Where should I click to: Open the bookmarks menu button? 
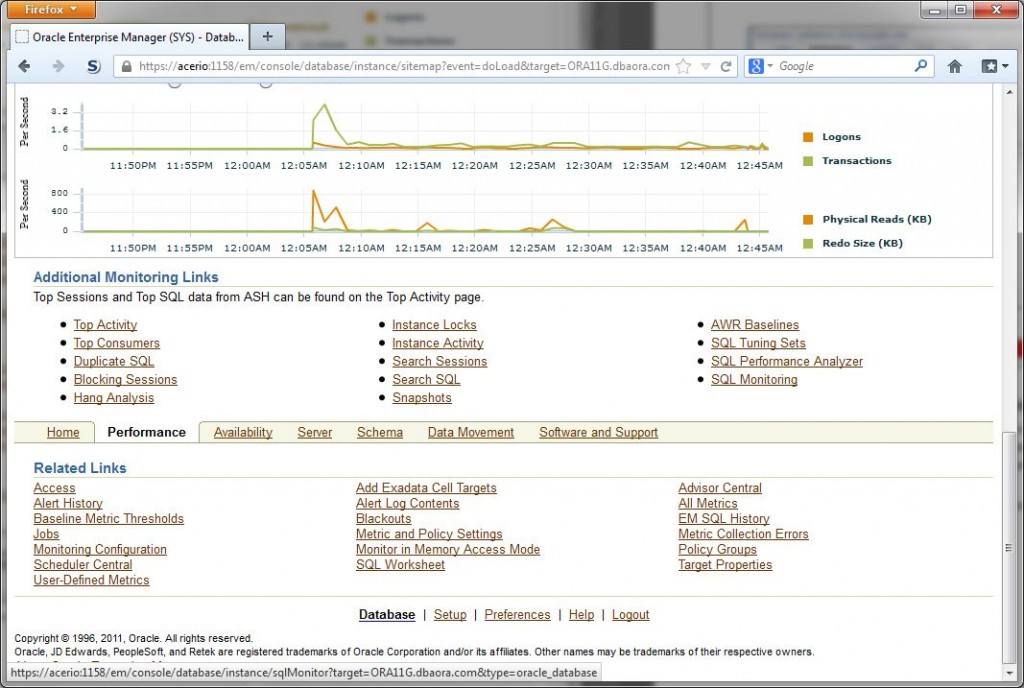tap(995, 66)
